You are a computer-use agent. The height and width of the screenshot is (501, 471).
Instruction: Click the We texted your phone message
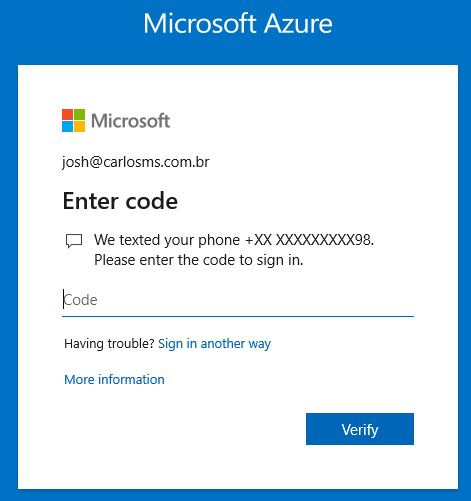(234, 240)
